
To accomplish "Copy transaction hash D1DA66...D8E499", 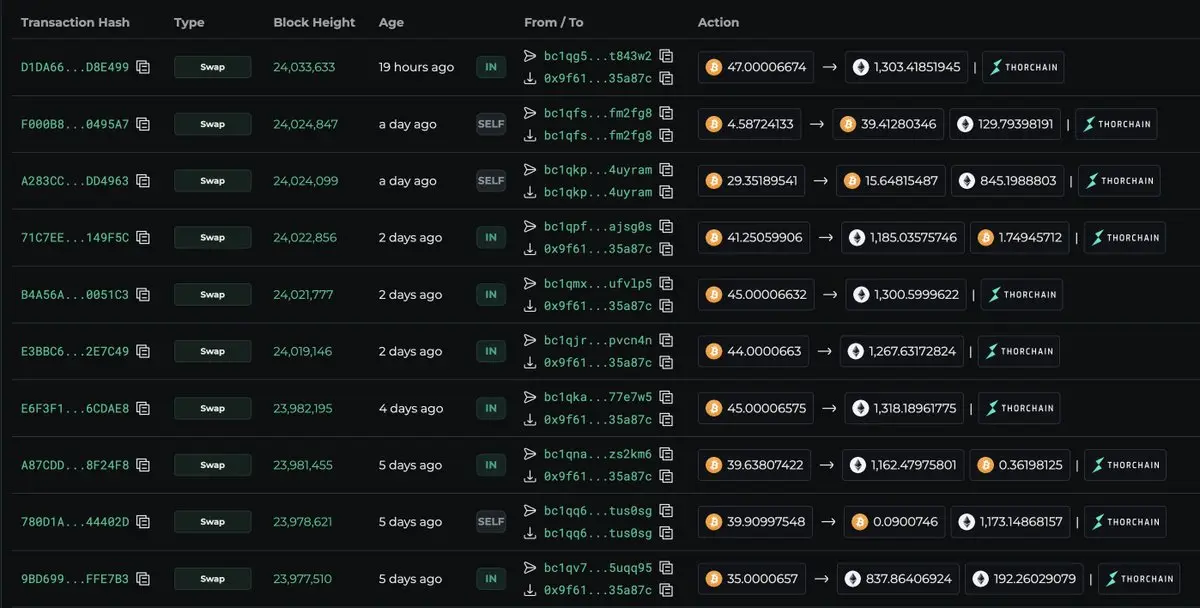I will pyautogui.click(x=144, y=68).
